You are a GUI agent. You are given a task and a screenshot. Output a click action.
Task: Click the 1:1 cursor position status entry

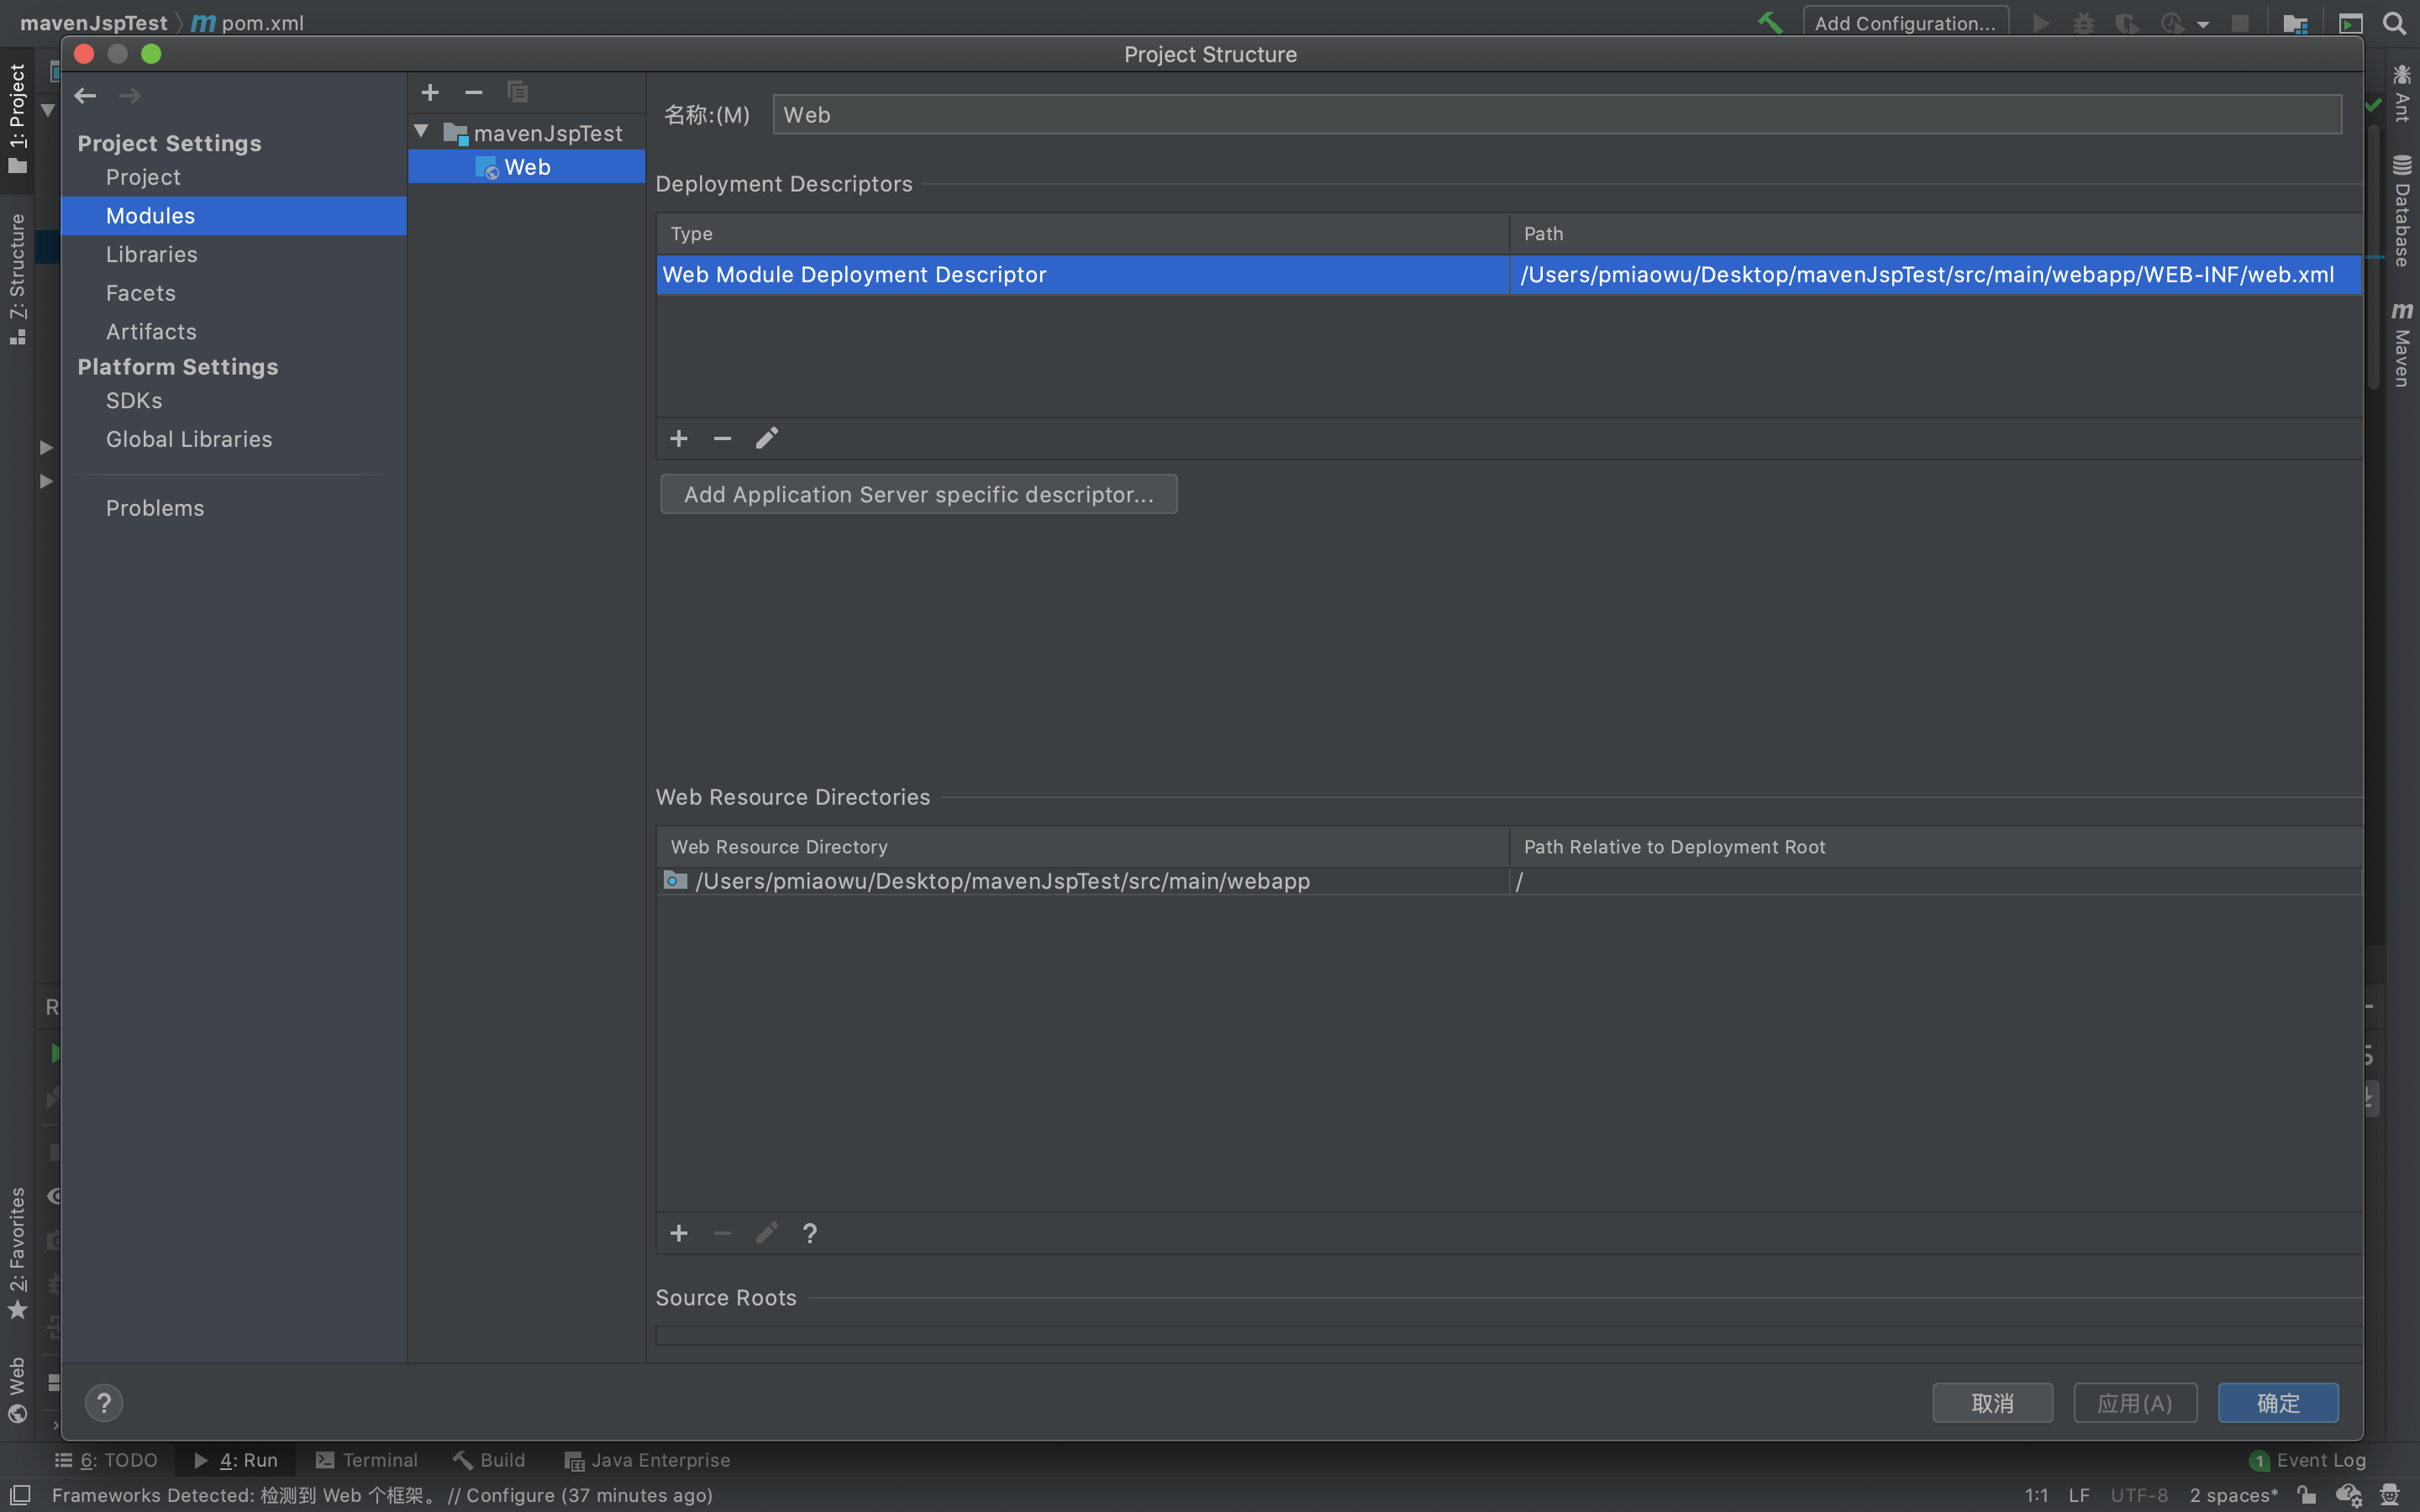pos(2036,1495)
